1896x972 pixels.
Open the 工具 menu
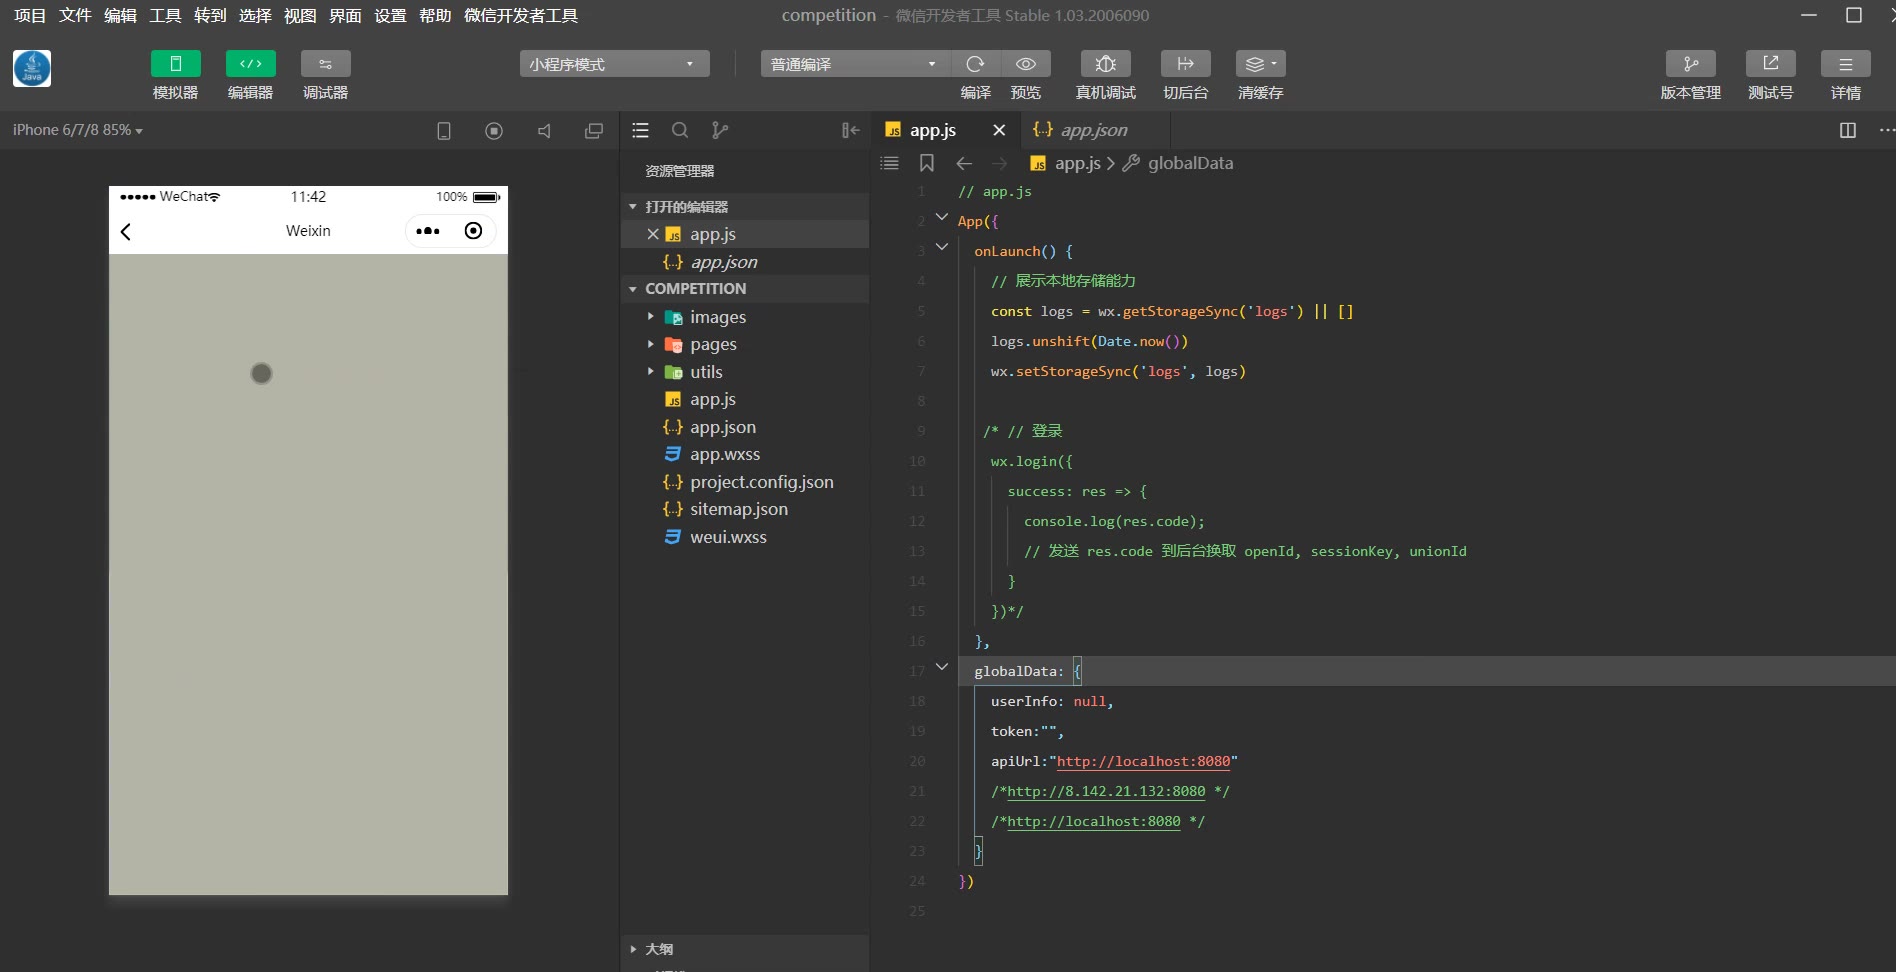165,15
